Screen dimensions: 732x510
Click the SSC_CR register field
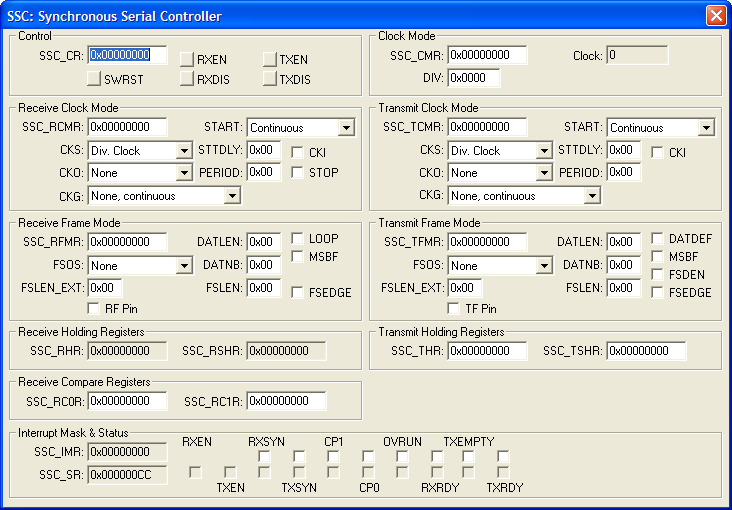click(127, 55)
